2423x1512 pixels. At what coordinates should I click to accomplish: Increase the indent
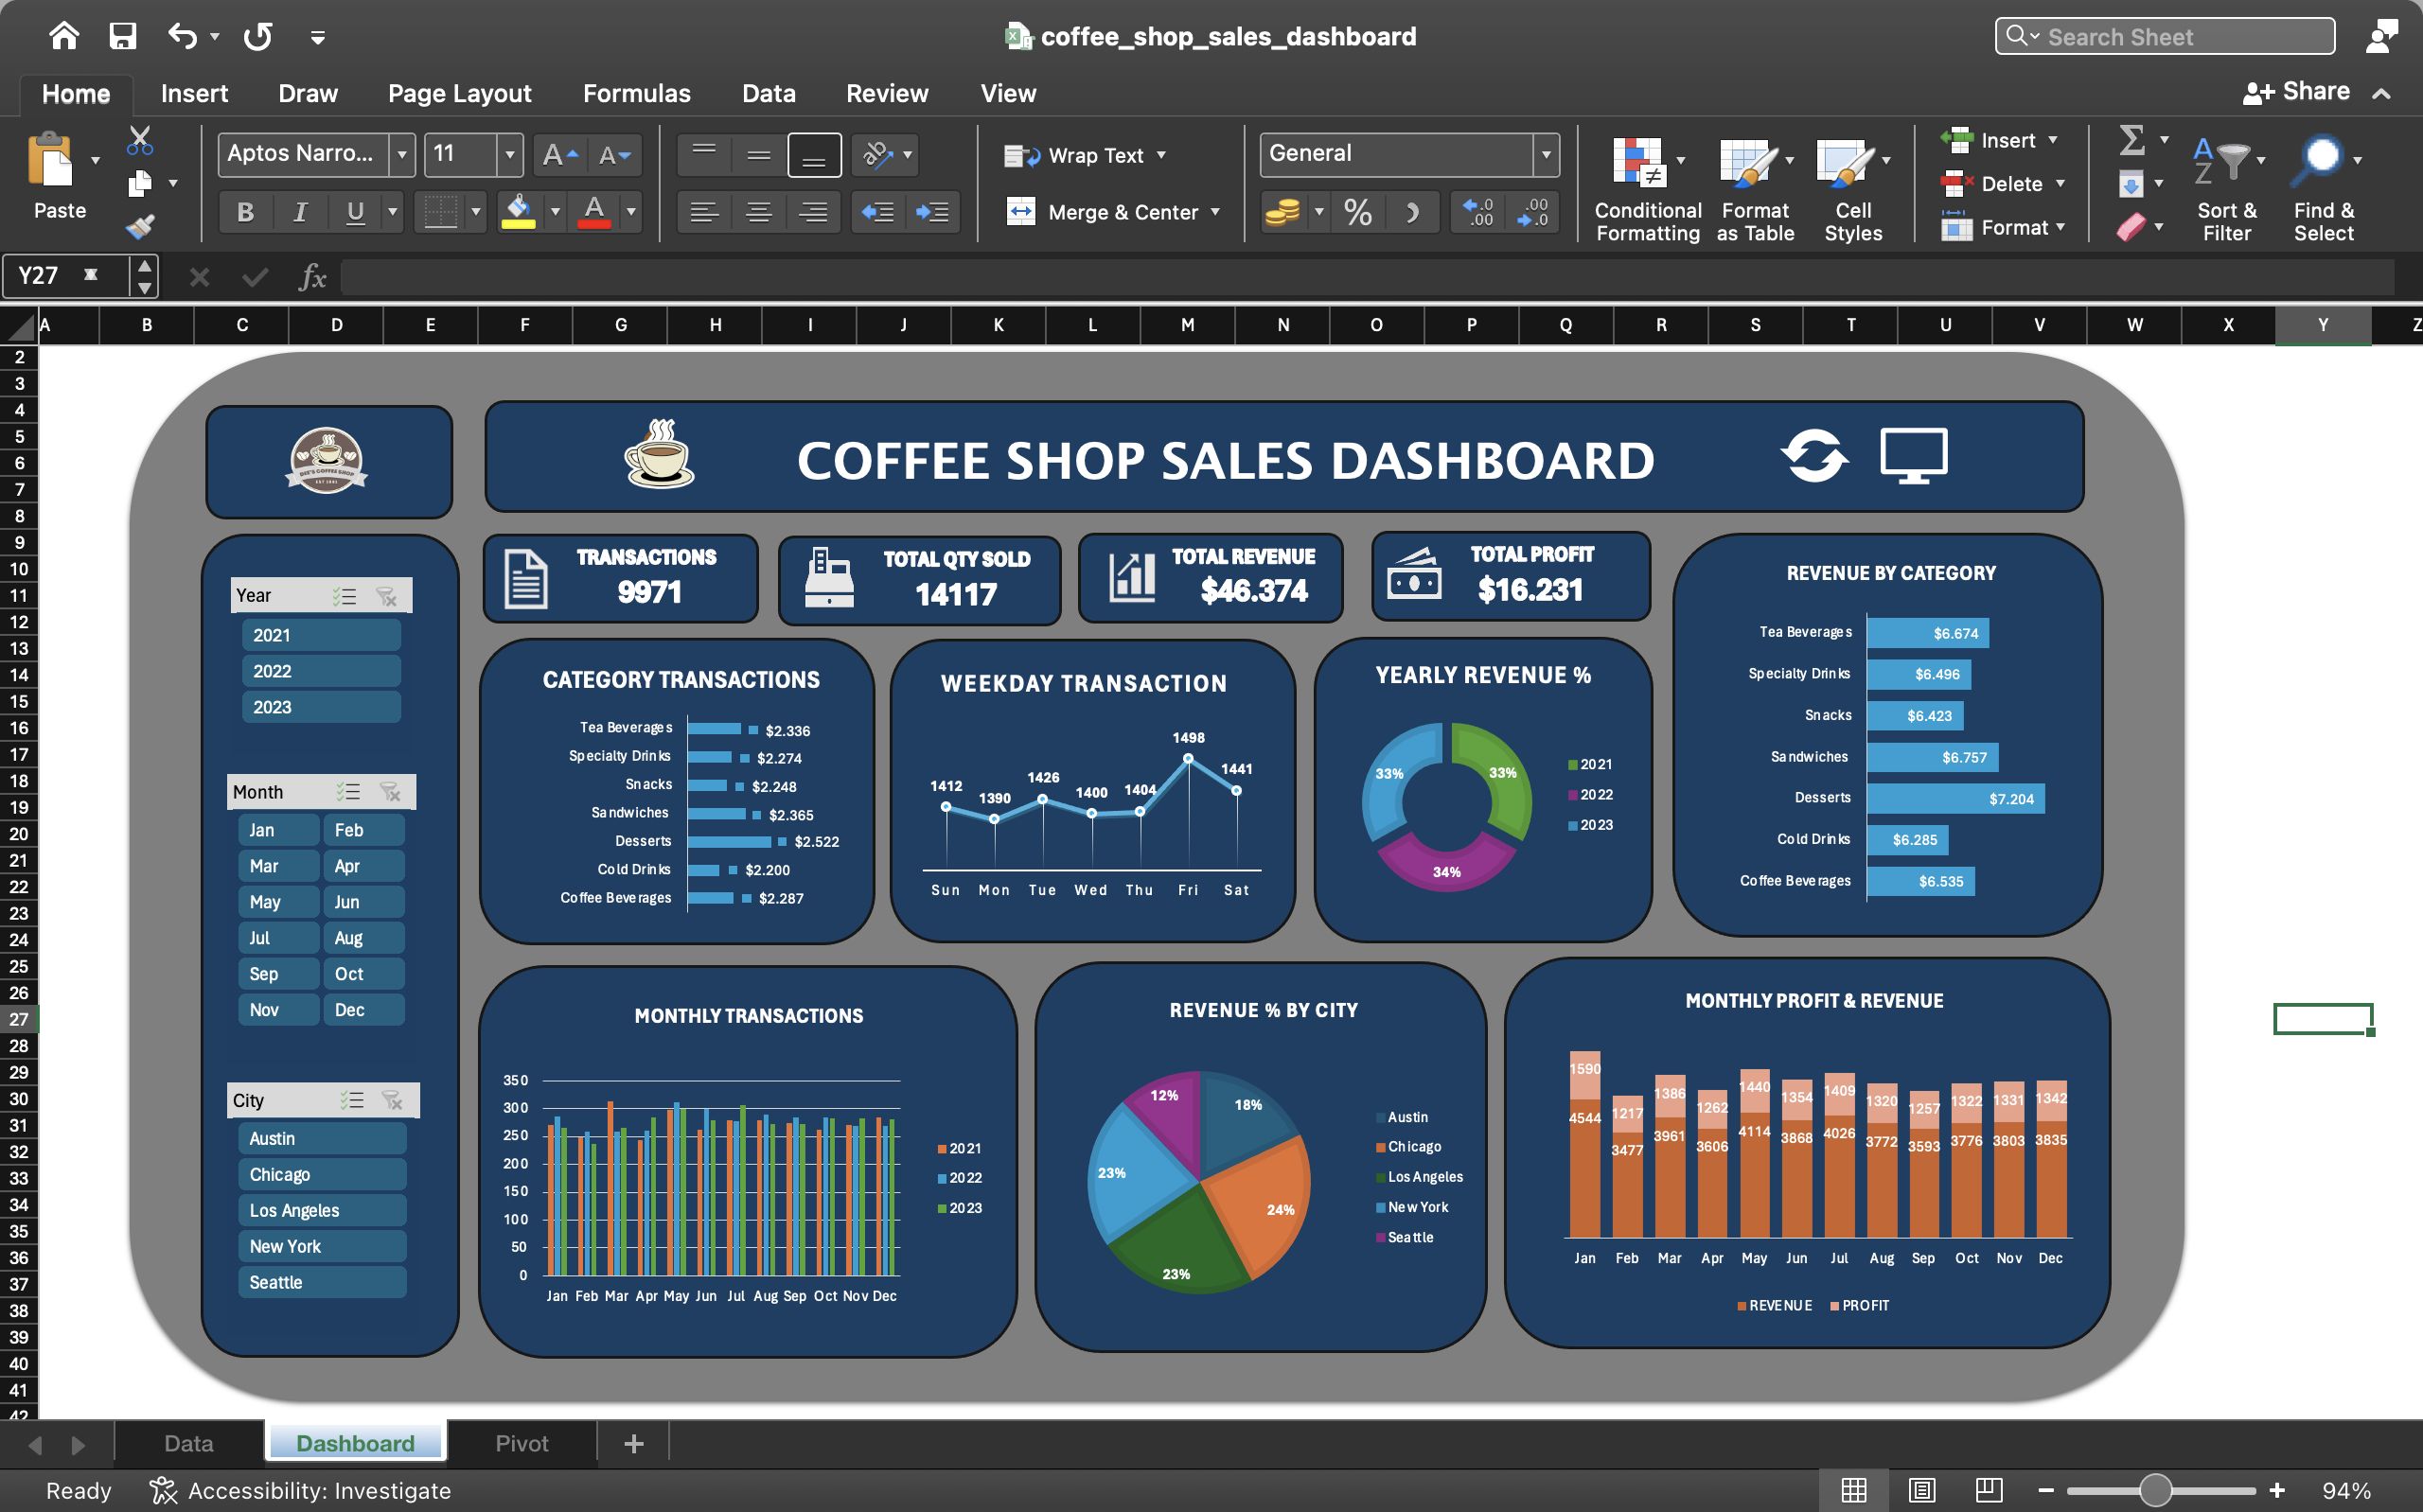pos(933,212)
